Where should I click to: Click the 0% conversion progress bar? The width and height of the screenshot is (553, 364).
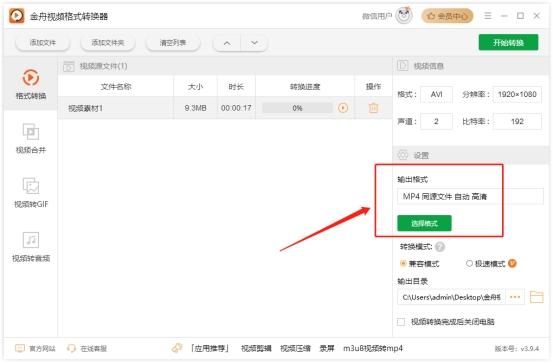[297, 108]
